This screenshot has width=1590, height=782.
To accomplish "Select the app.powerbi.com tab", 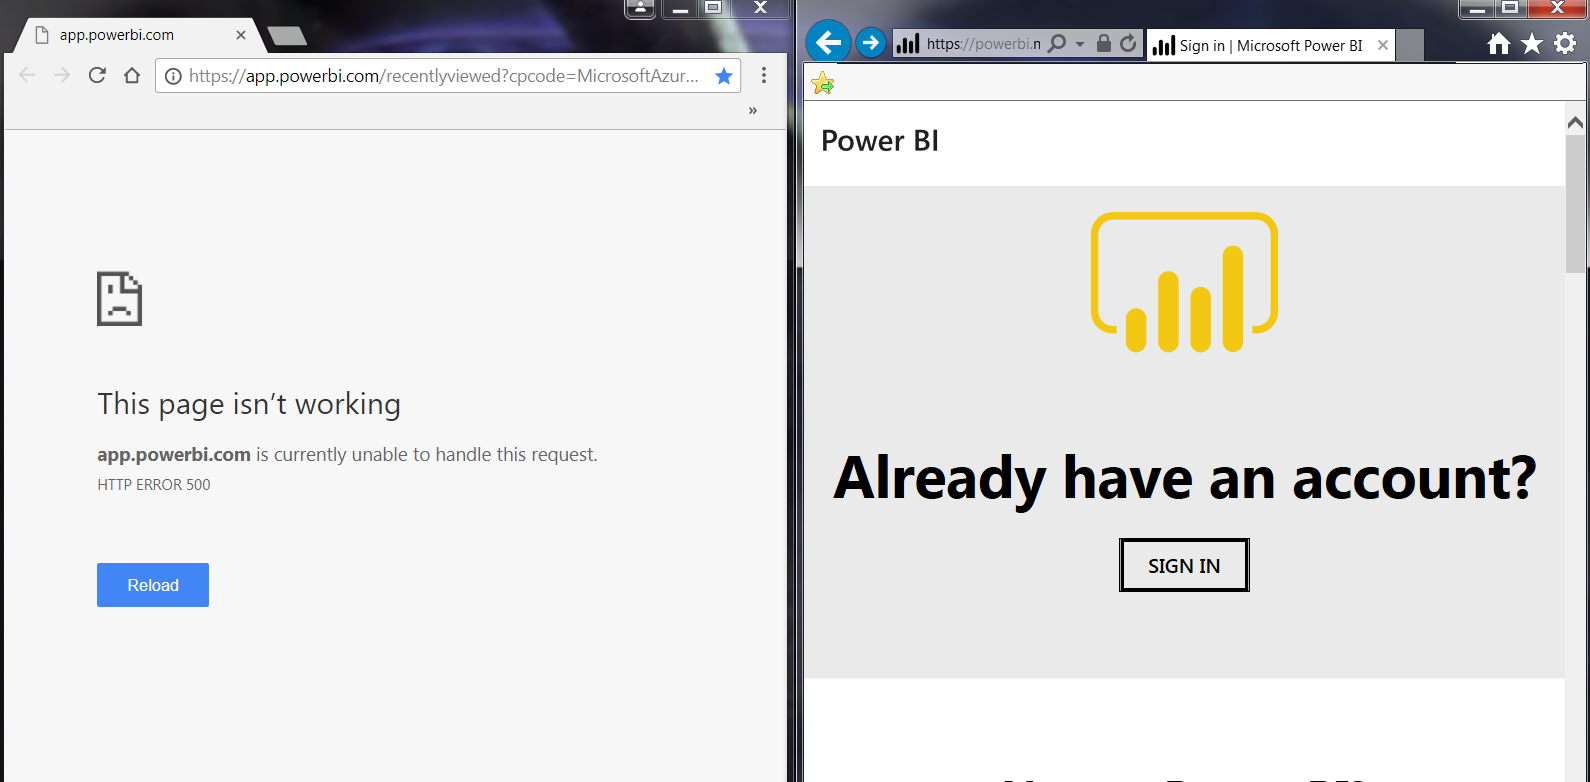I will [x=140, y=35].
